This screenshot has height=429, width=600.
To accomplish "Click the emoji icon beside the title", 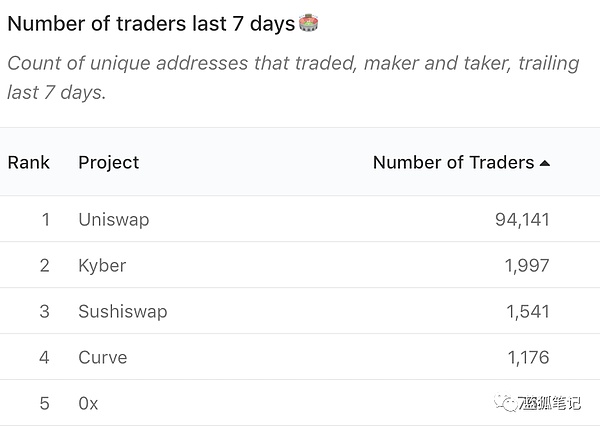I will pos(309,22).
